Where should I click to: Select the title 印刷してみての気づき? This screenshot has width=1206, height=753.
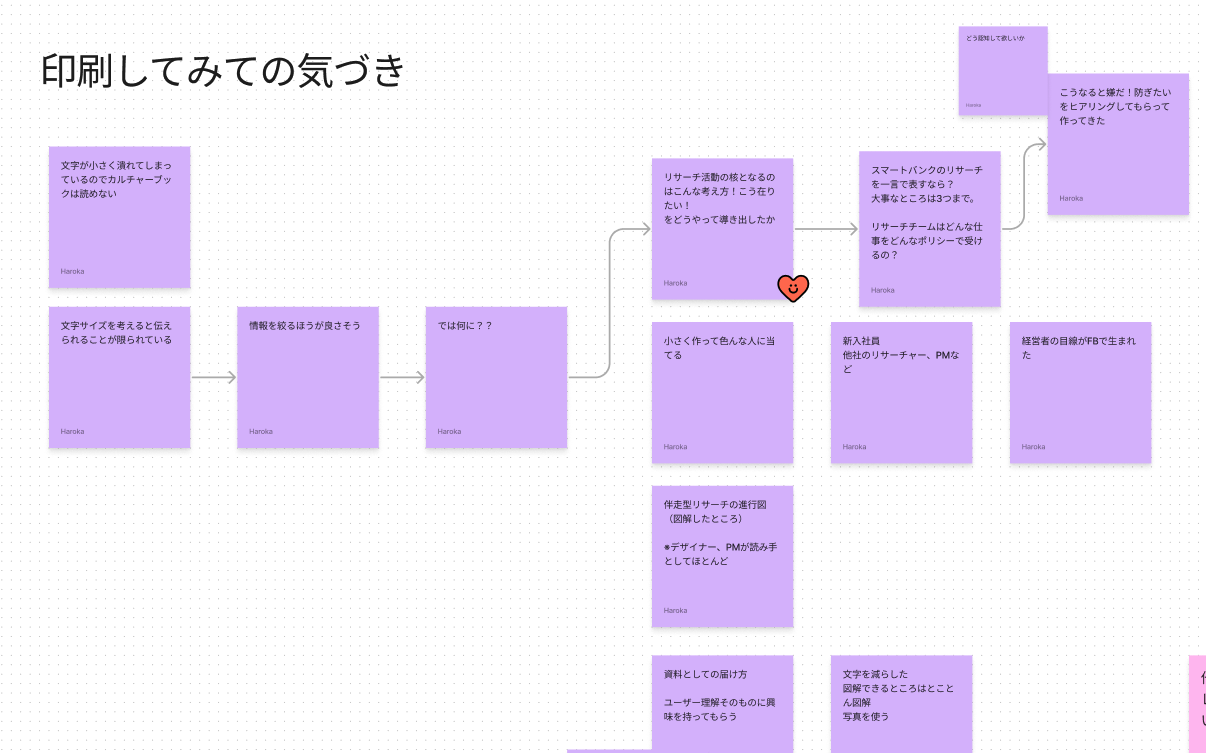coord(224,71)
